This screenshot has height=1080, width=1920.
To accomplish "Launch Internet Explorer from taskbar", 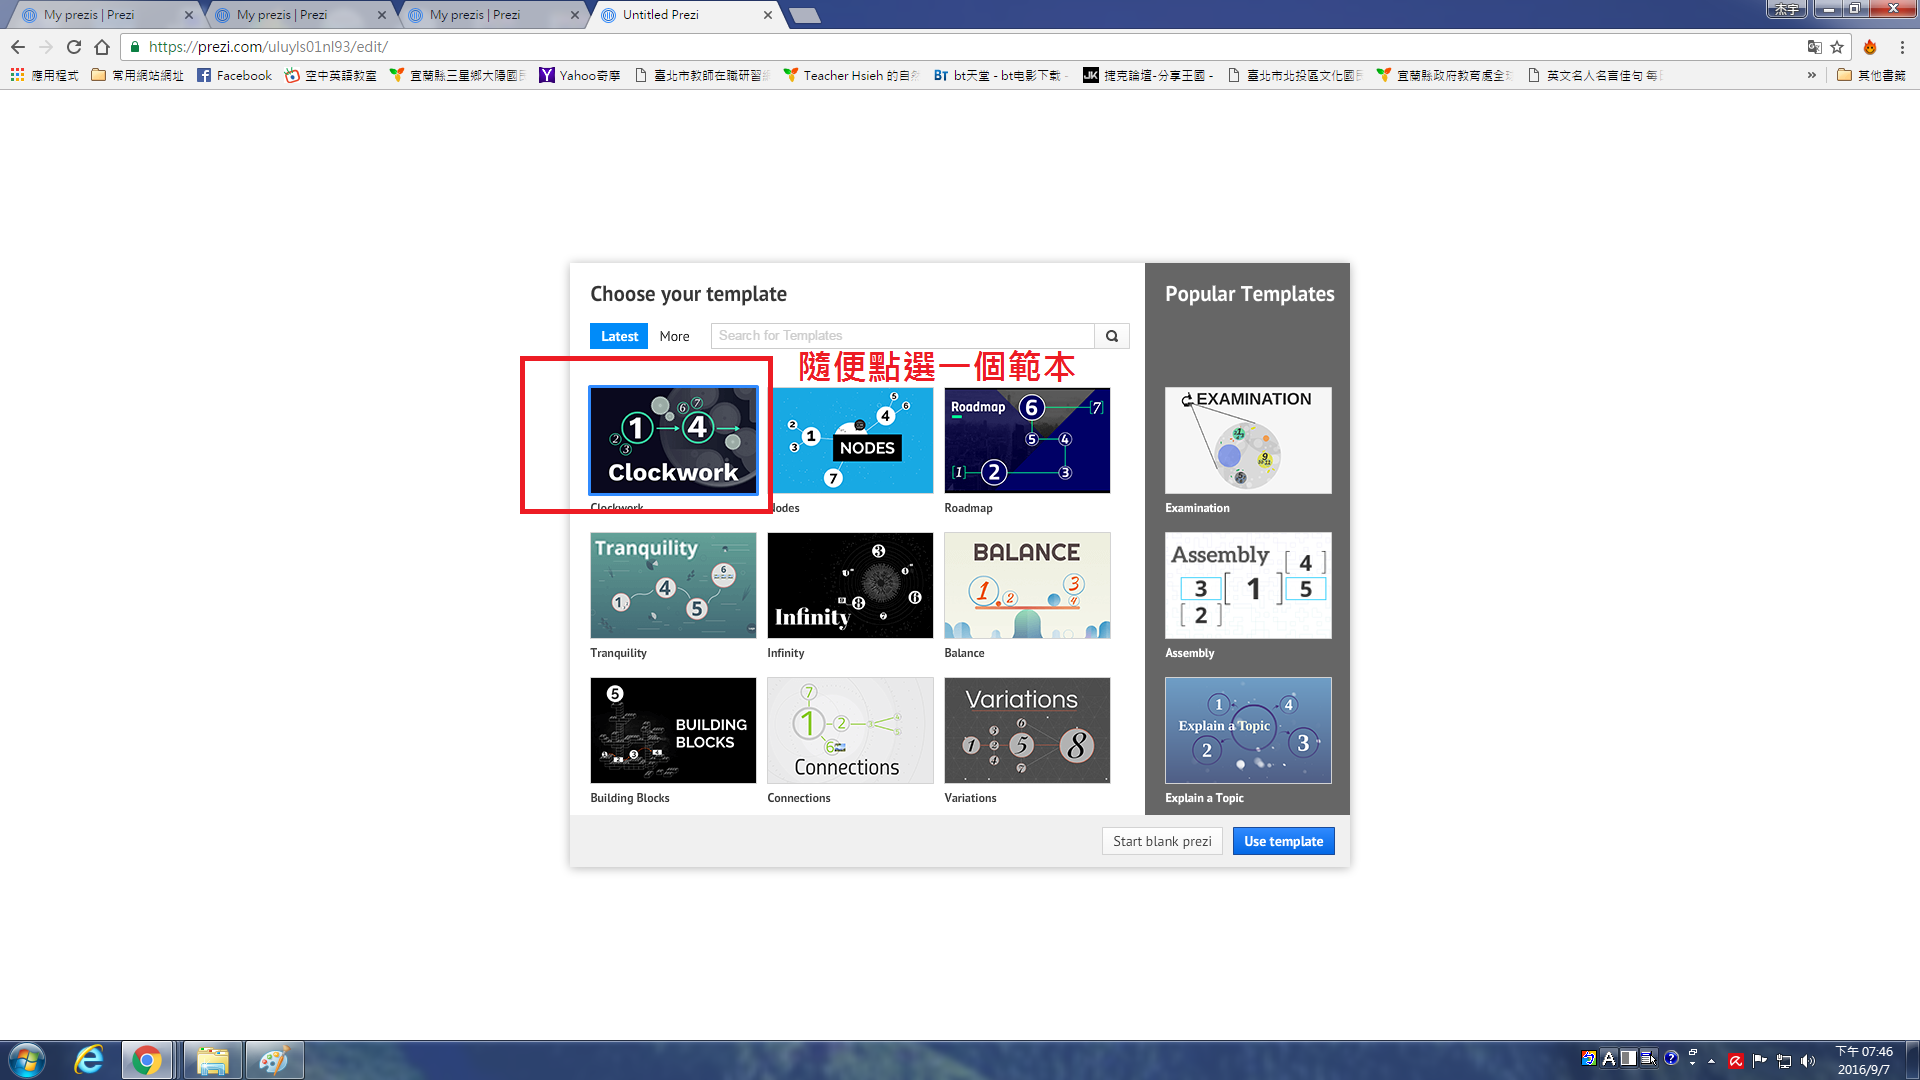I will (x=89, y=1060).
